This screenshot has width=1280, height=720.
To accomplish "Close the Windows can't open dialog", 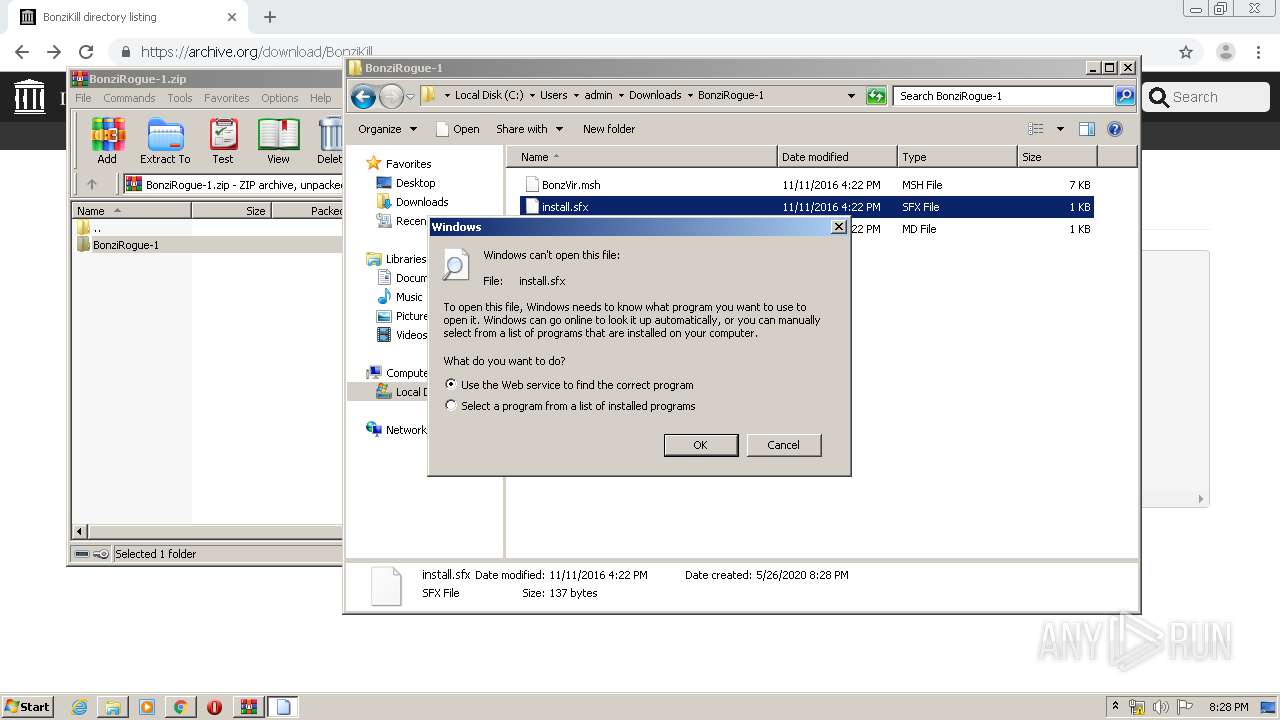I will click(x=839, y=227).
